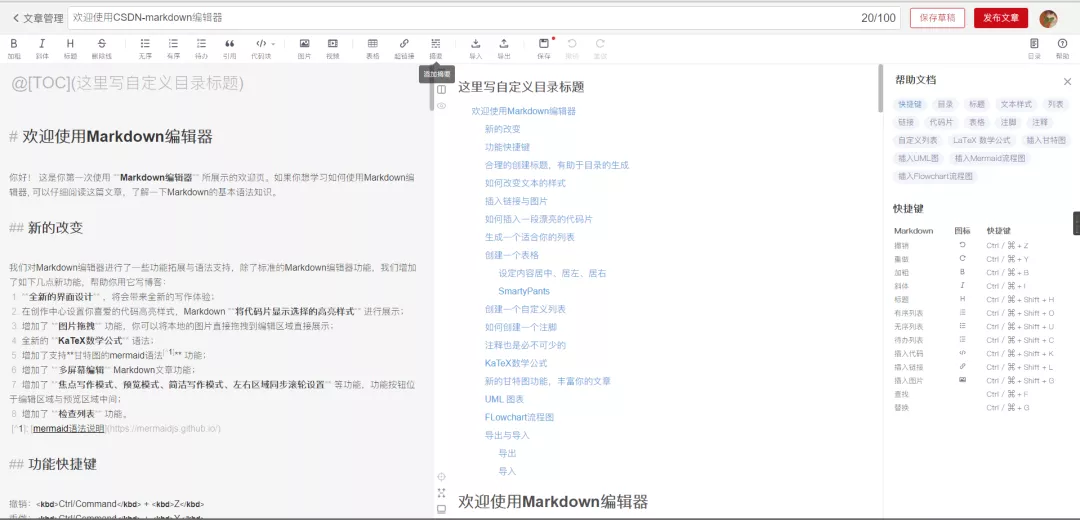The image size is (1080, 520).
Task: Apply strikethrough (删除线) formatting
Action: 102,48
